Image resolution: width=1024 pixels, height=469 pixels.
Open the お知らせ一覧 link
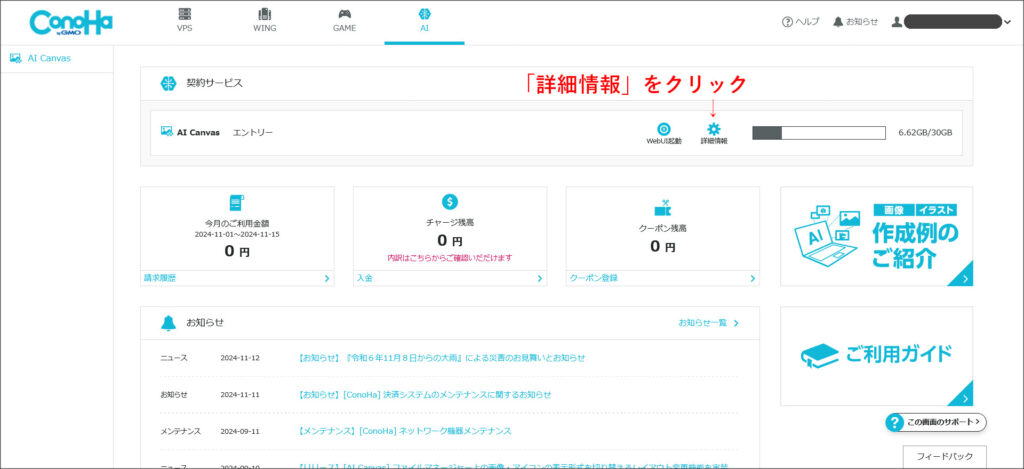[708, 323]
